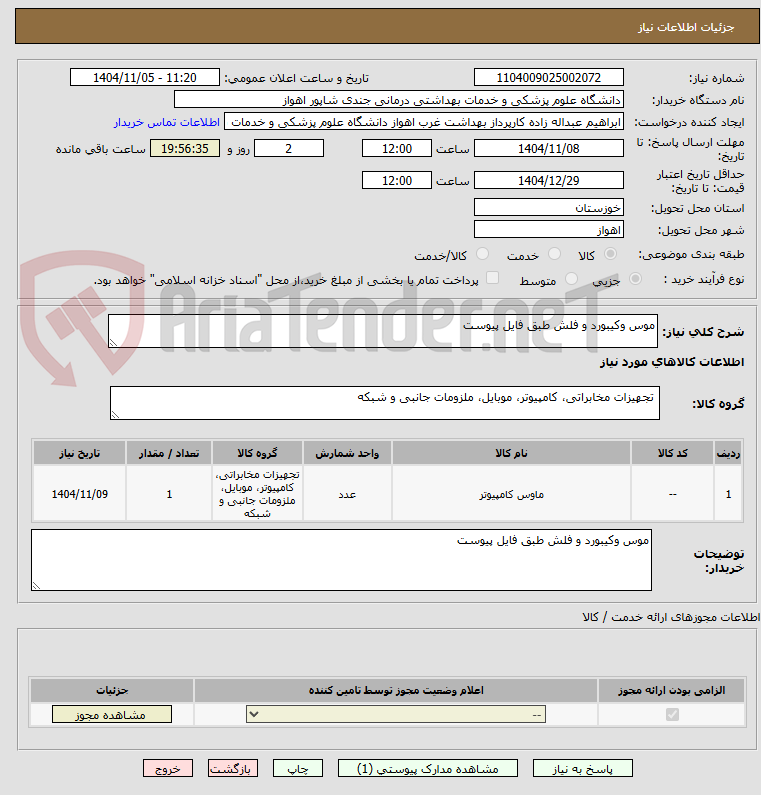The width and height of the screenshot is (761, 795).
Task: Select the متوسط purchase type radio
Action: coord(571,279)
